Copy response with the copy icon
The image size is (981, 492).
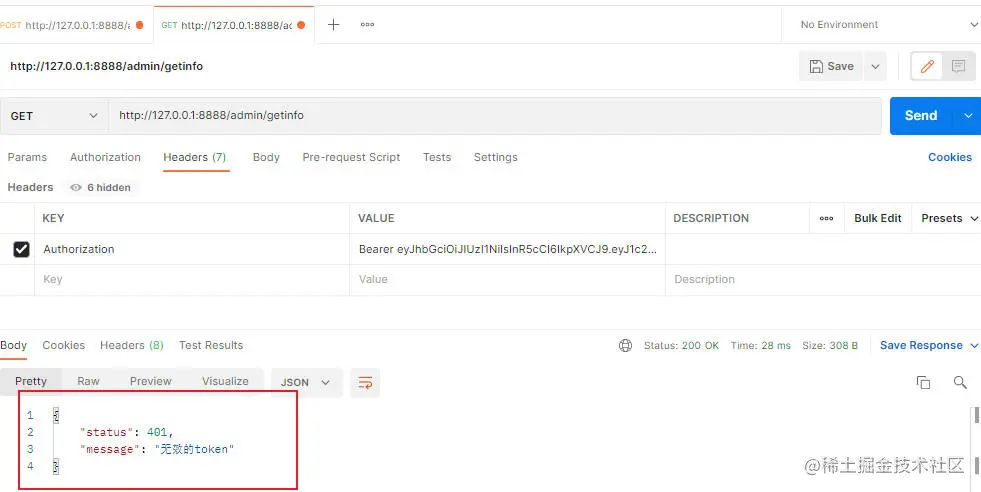point(923,382)
